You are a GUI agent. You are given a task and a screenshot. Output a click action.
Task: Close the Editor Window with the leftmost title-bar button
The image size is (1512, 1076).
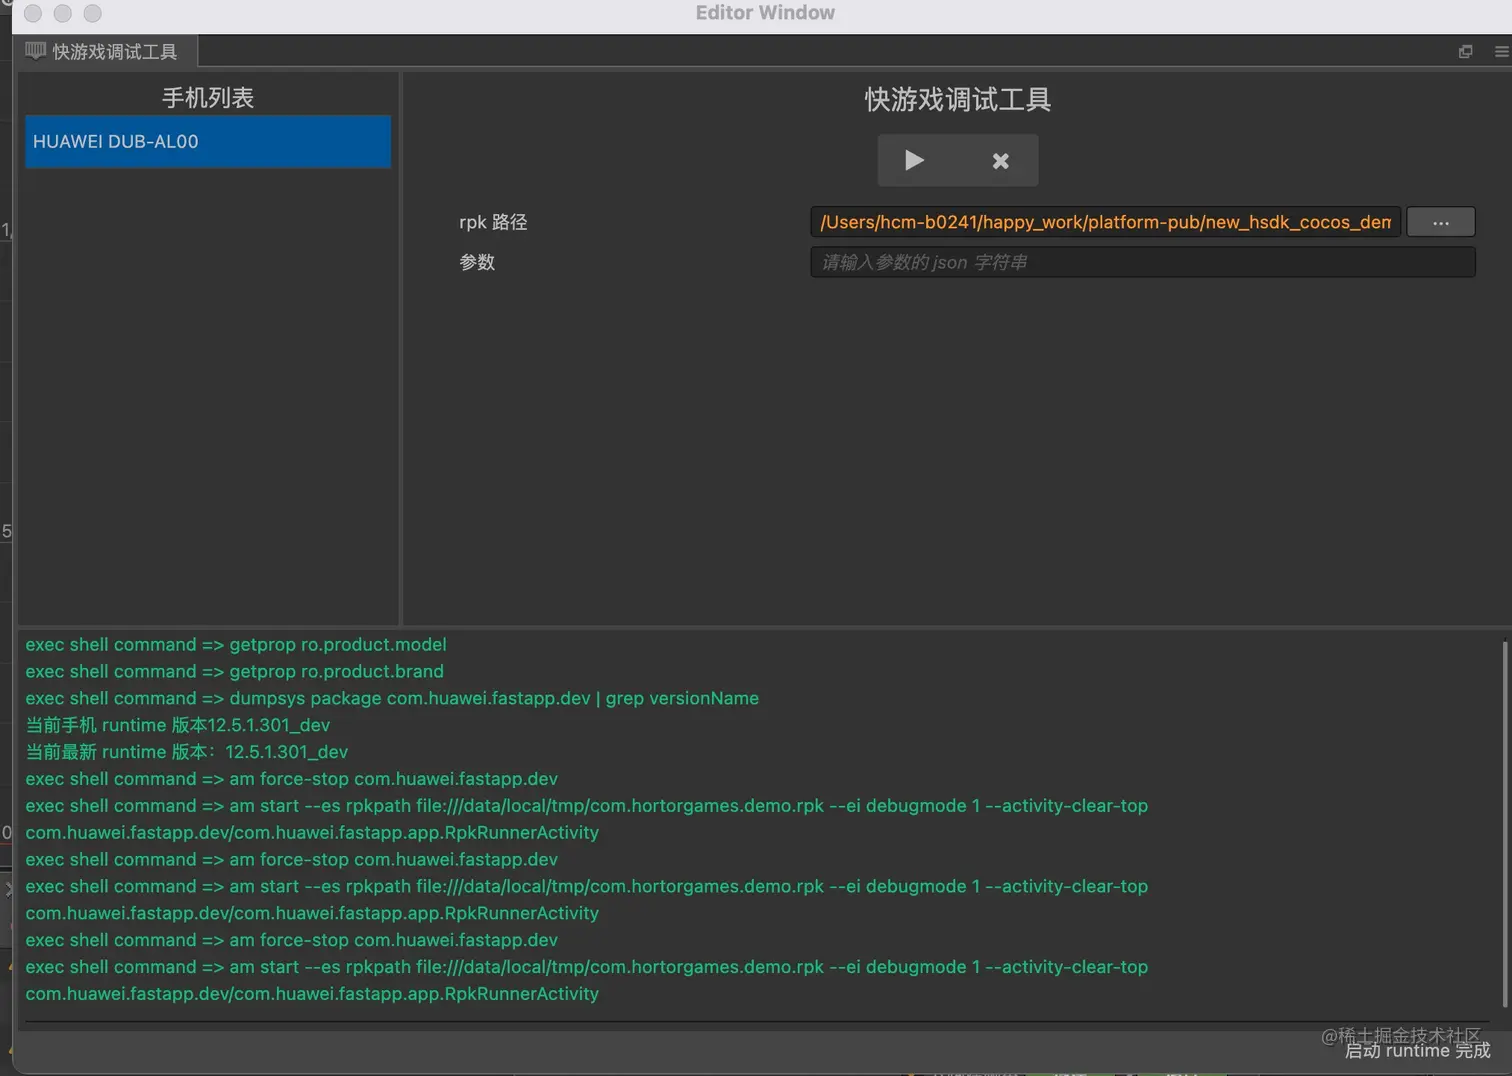[33, 13]
